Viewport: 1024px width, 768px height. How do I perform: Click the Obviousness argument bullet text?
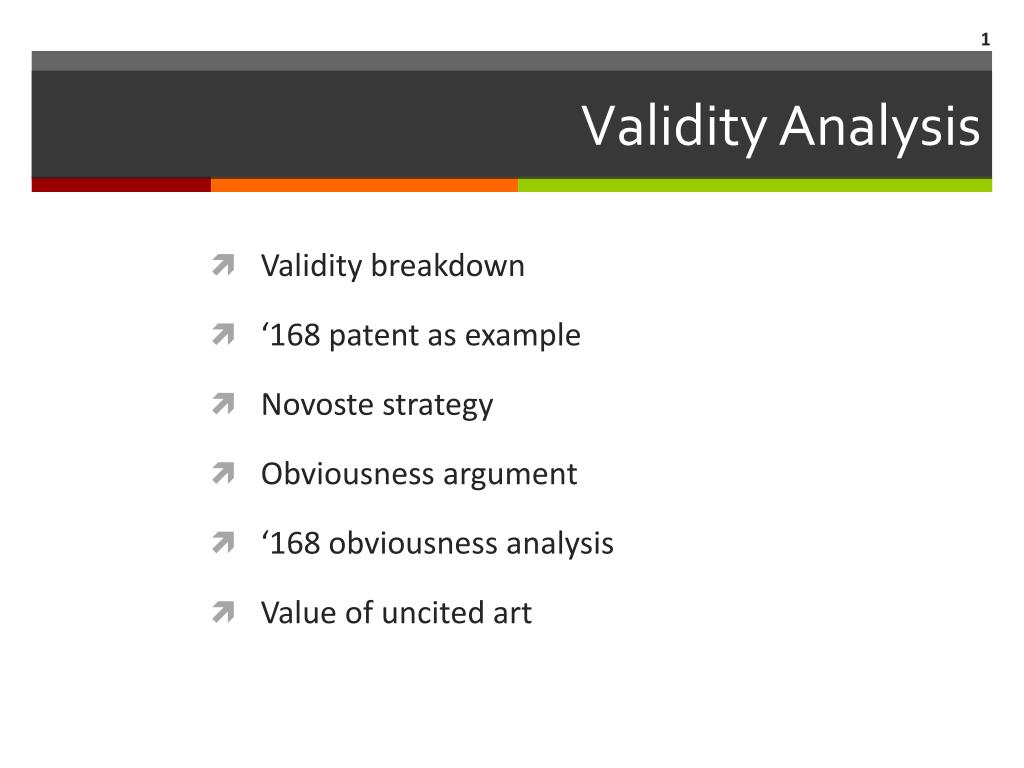[x=419, y=475]
